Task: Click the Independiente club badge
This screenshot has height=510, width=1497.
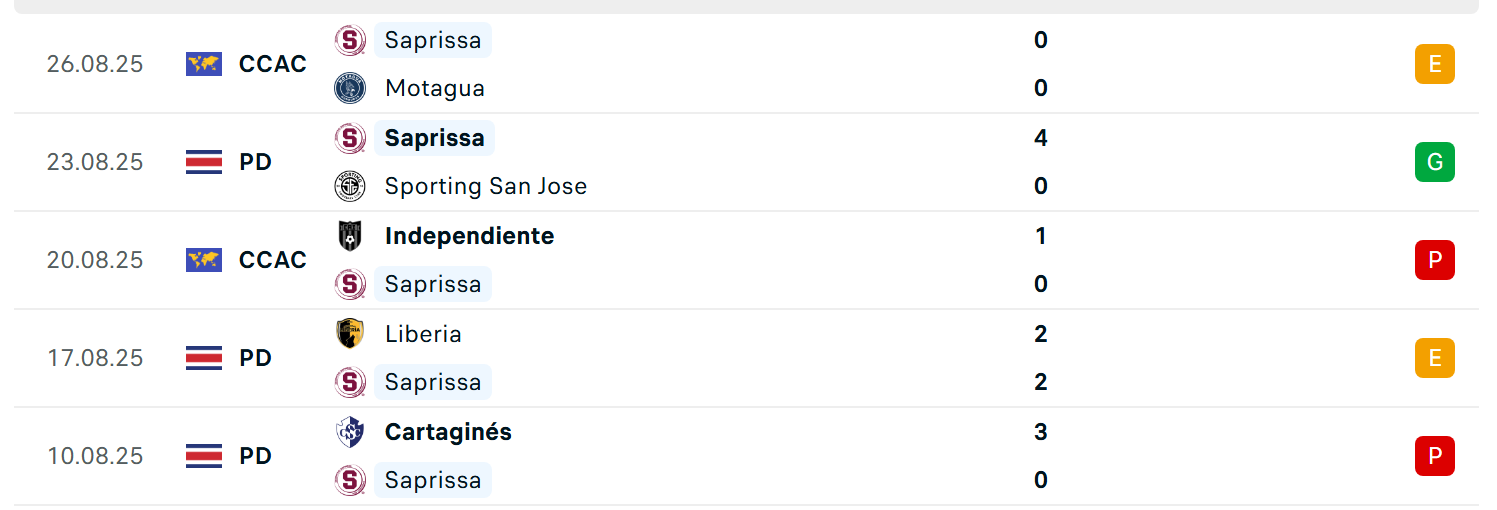Action: point(350,236)
